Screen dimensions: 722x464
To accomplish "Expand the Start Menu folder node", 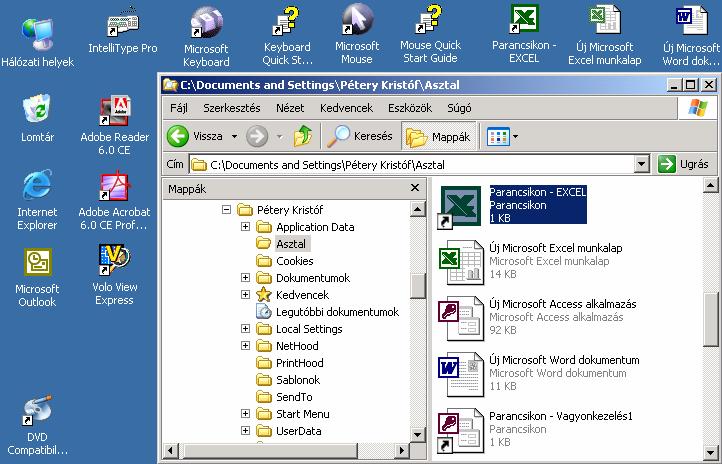I will (245, 414).
